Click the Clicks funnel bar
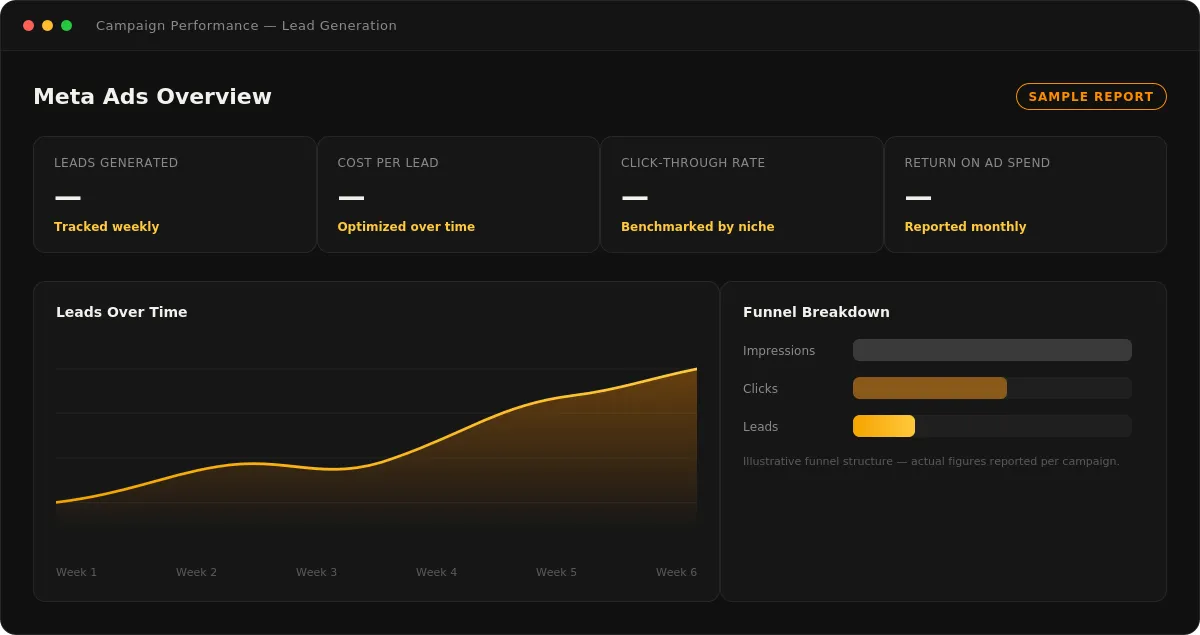Image resolution: width=1200 pixels, height=635 pixels. (x=930, y=388)
